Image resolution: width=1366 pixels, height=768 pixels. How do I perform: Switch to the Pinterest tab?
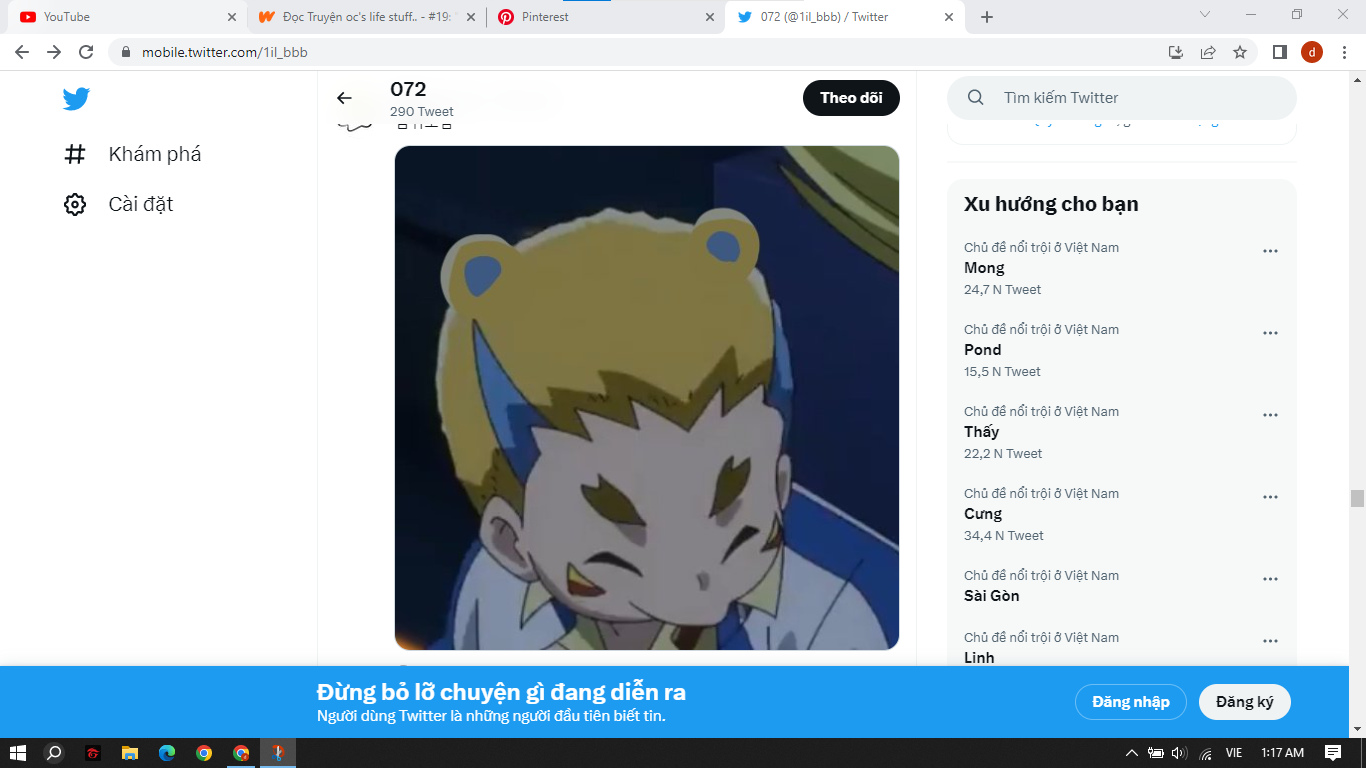pos(600,17)
